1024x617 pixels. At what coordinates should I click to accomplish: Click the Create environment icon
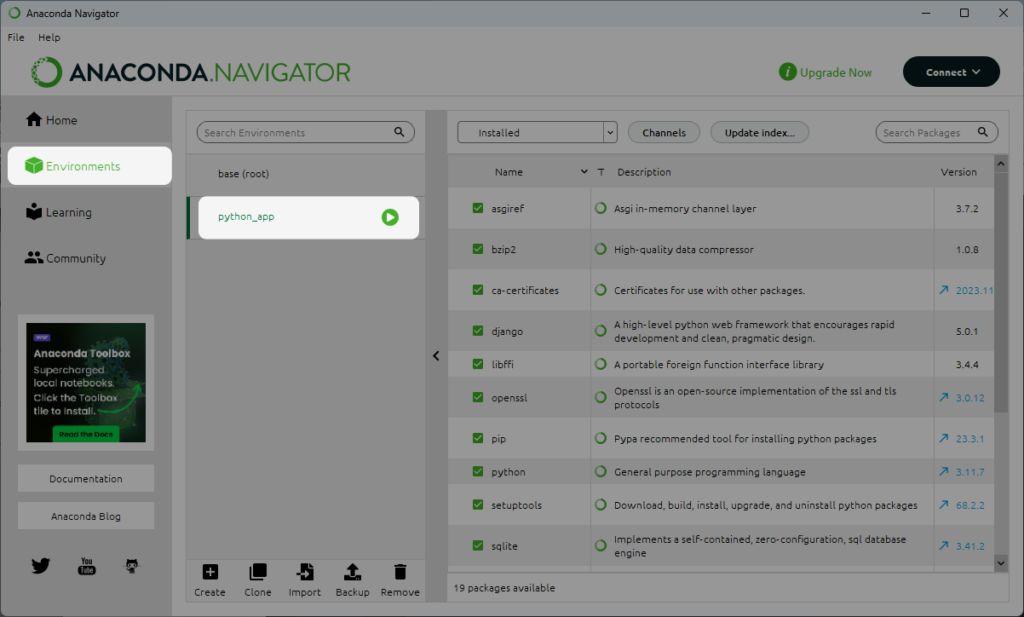point(210,572)
